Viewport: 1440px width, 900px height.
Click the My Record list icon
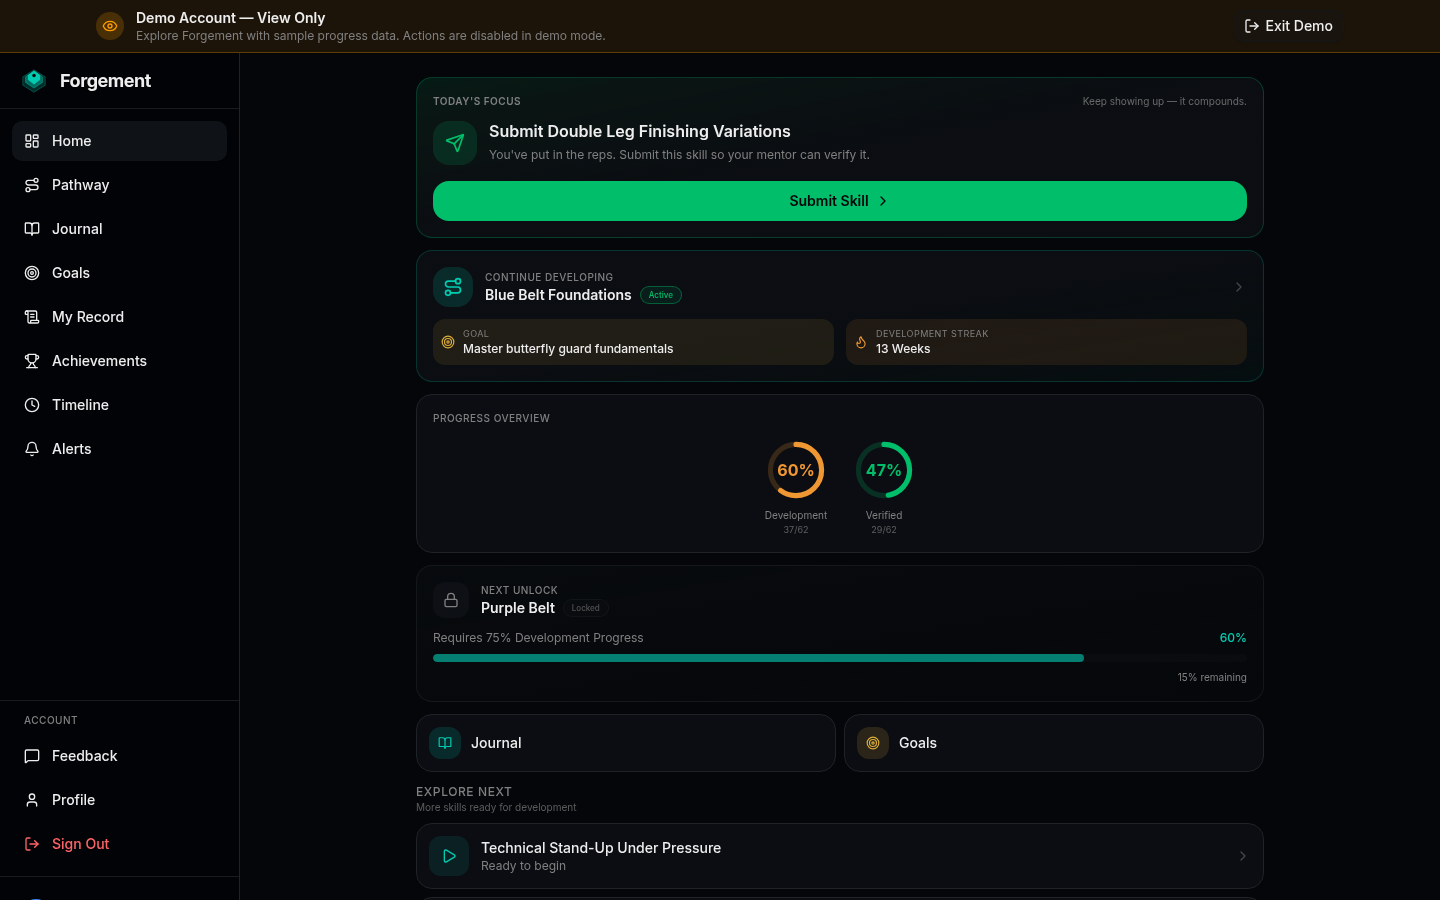click(32, 317)
